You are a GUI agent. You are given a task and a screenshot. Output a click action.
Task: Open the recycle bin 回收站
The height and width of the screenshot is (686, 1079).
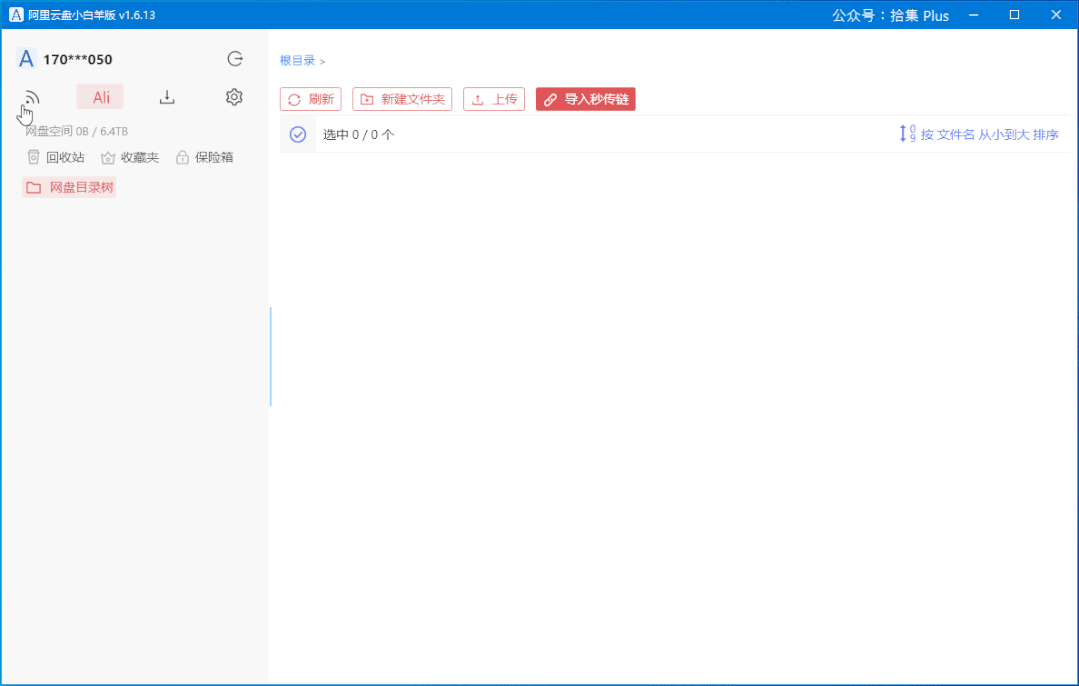click(x=56, y=158)
